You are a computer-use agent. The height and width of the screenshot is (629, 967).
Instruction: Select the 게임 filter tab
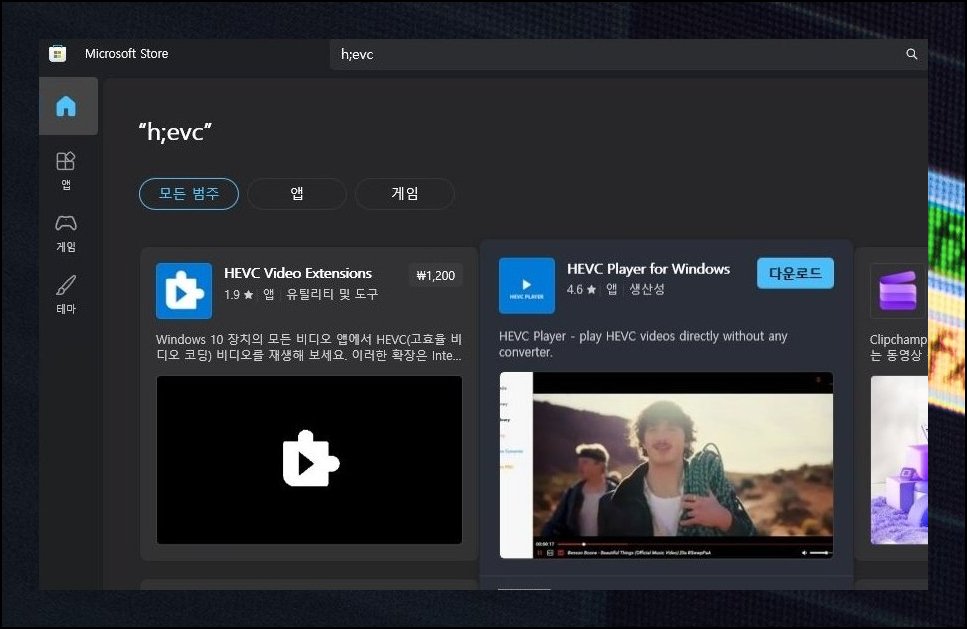[x=405, y=194]
